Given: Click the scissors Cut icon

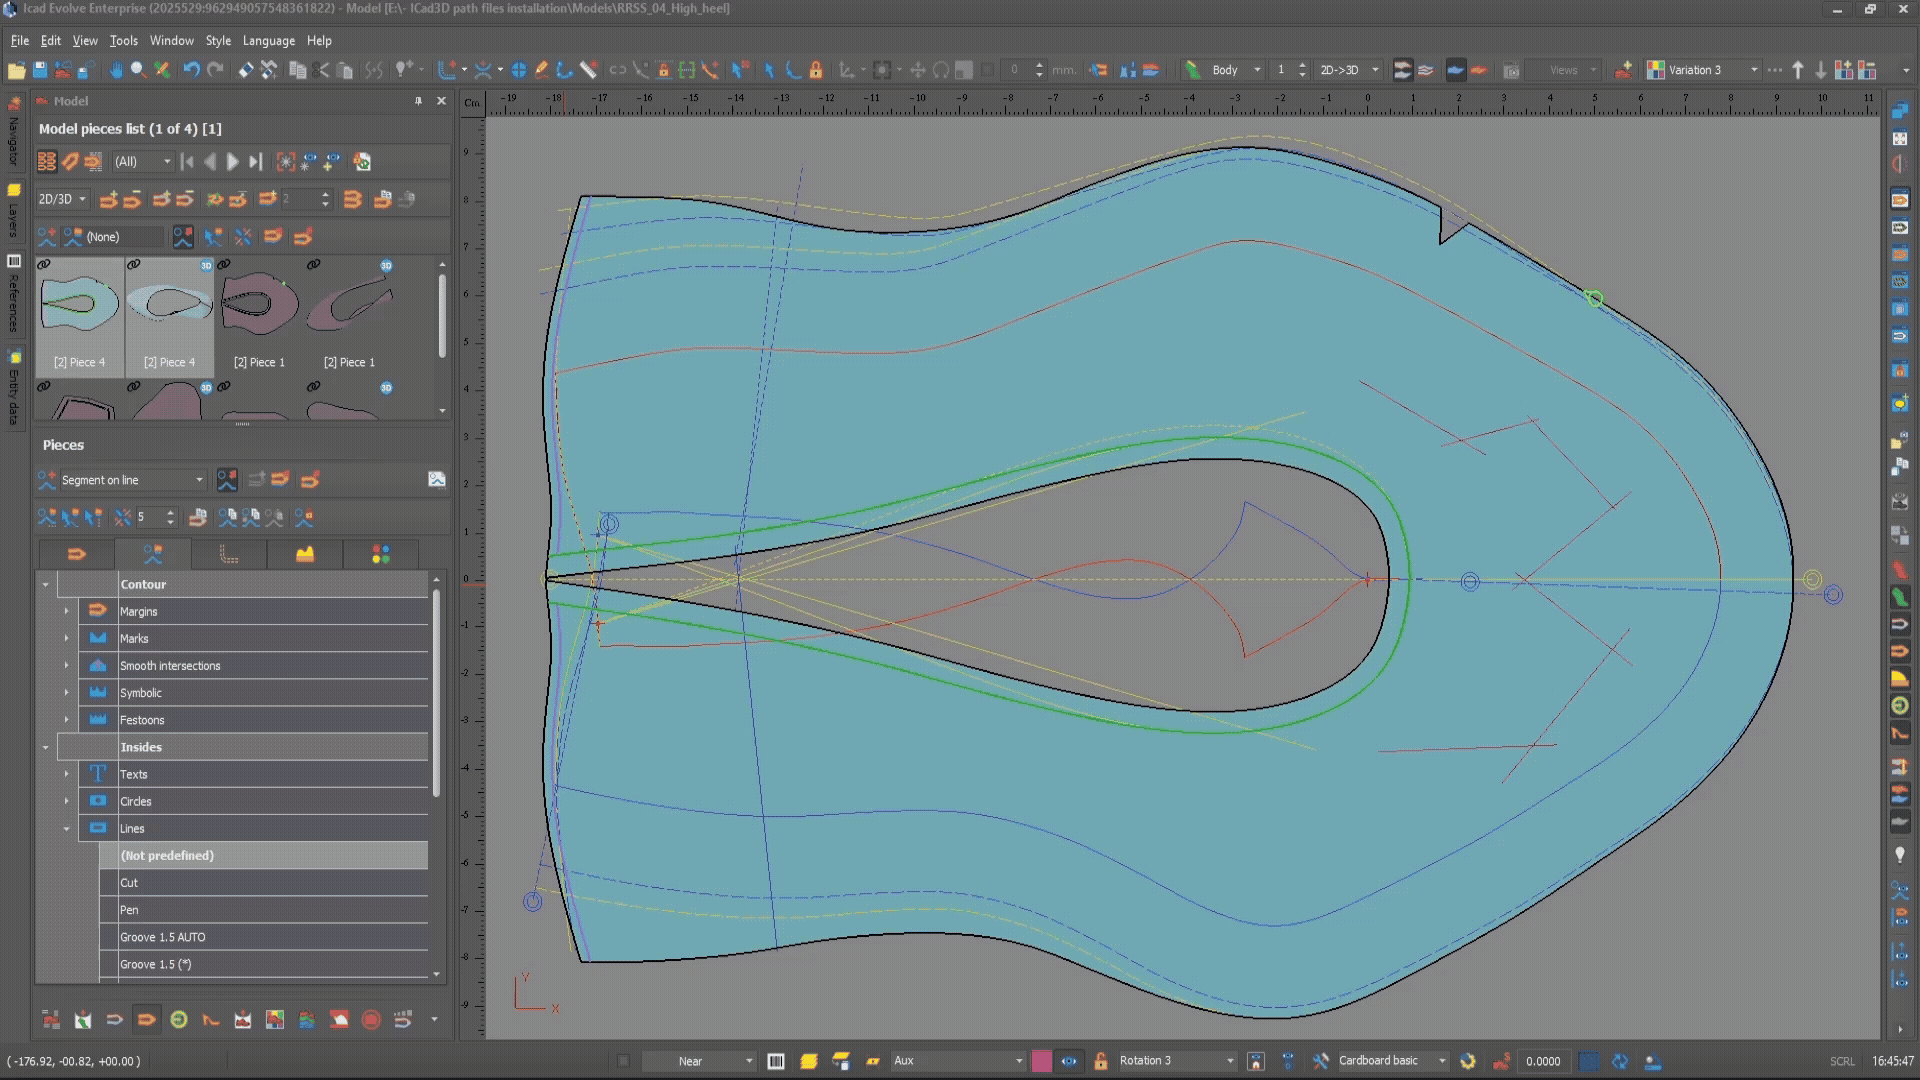Looking at the screenshot, I should pyautogui.click(x=321, y=70).
